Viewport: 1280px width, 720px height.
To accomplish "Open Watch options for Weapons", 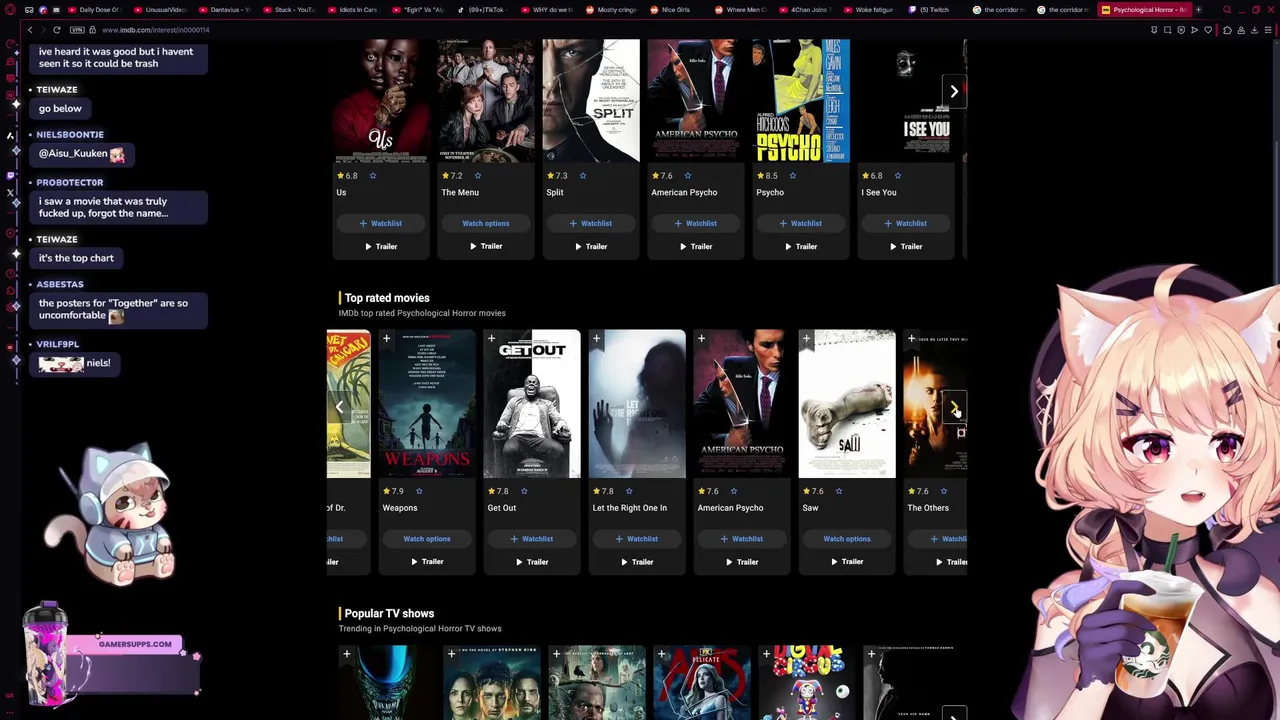I will 427,539.
